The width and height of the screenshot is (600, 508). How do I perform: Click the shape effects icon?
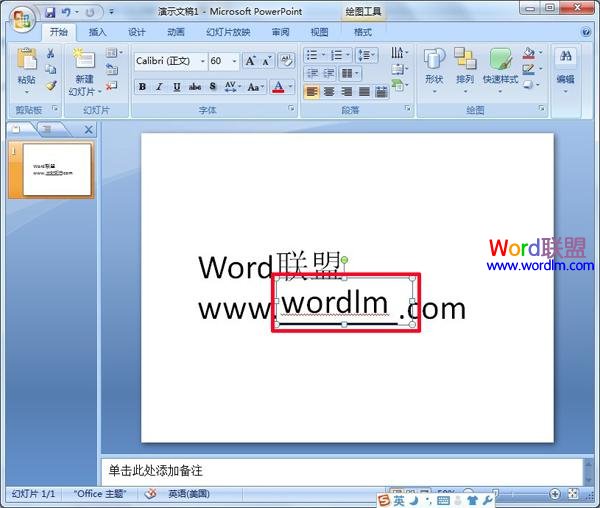pos(528,84)
